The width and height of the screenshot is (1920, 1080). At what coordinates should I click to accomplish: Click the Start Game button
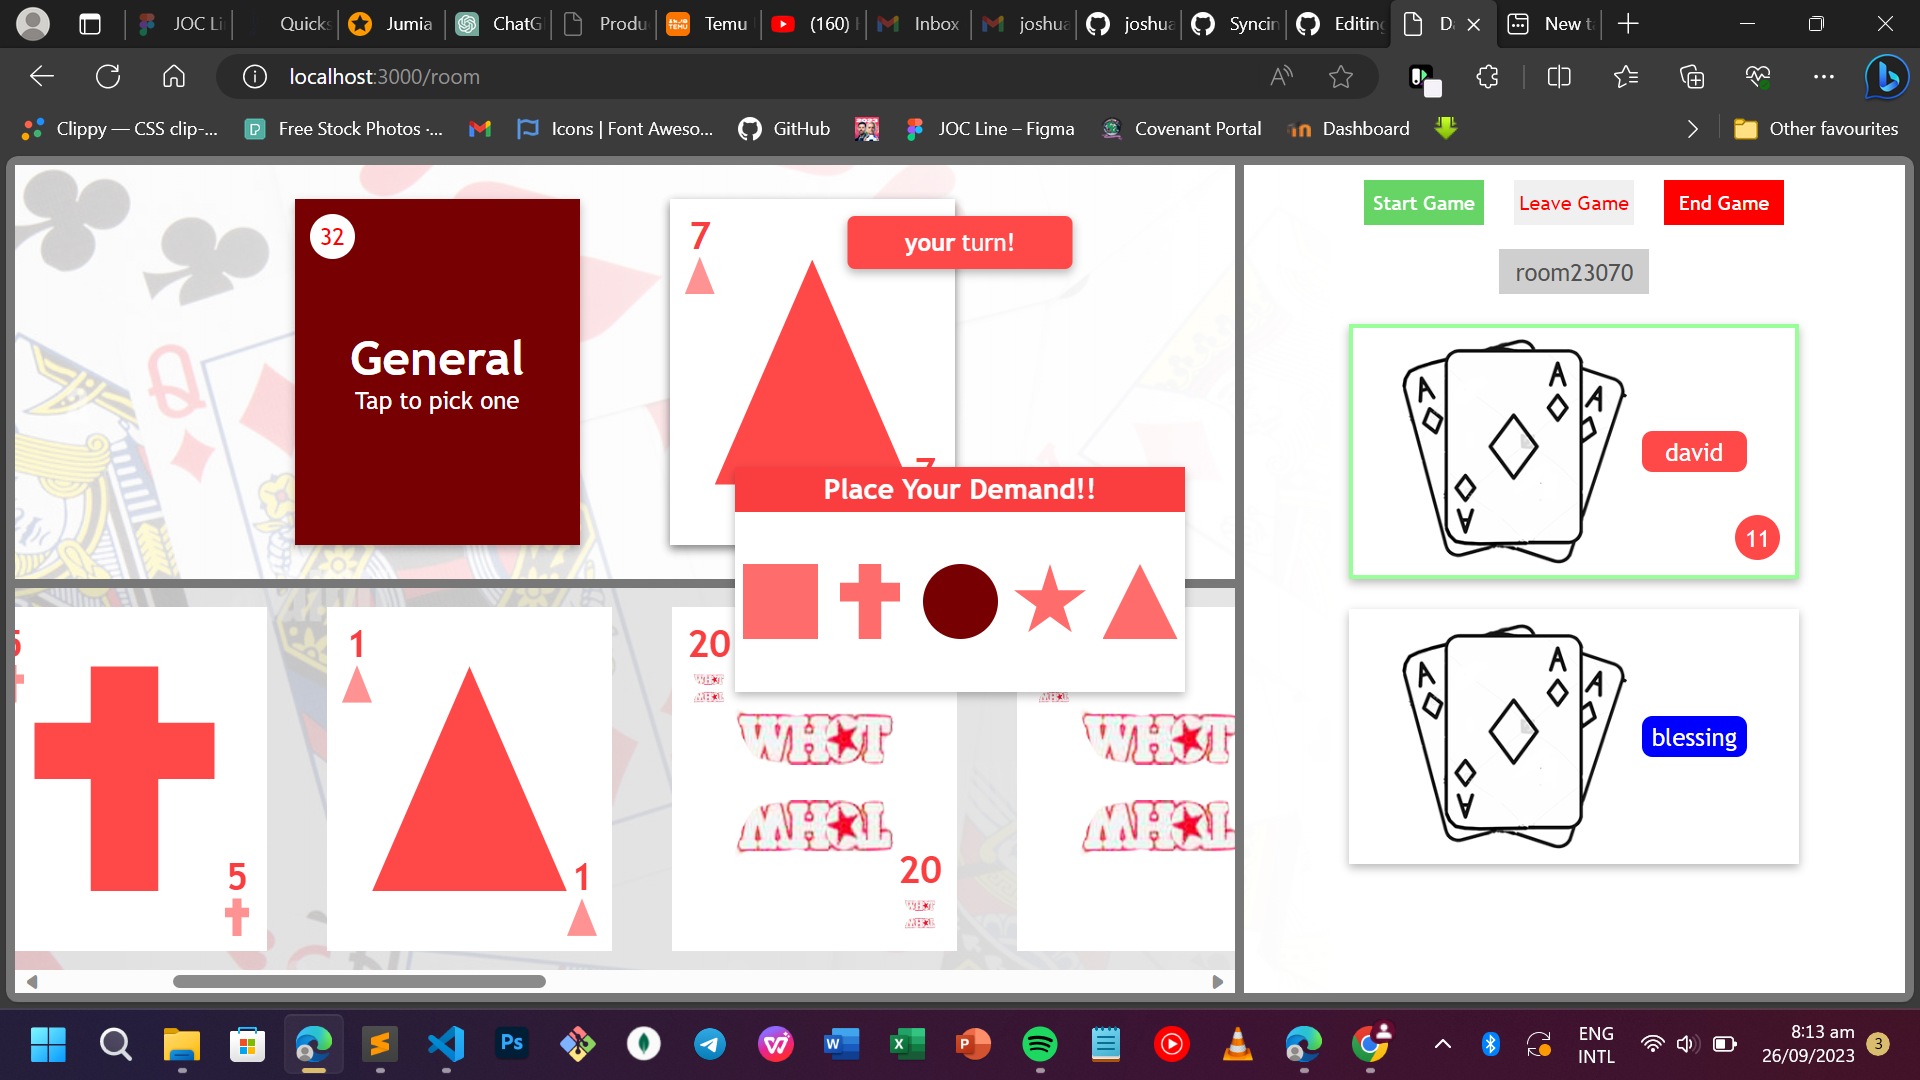(x=1423, y=203)
